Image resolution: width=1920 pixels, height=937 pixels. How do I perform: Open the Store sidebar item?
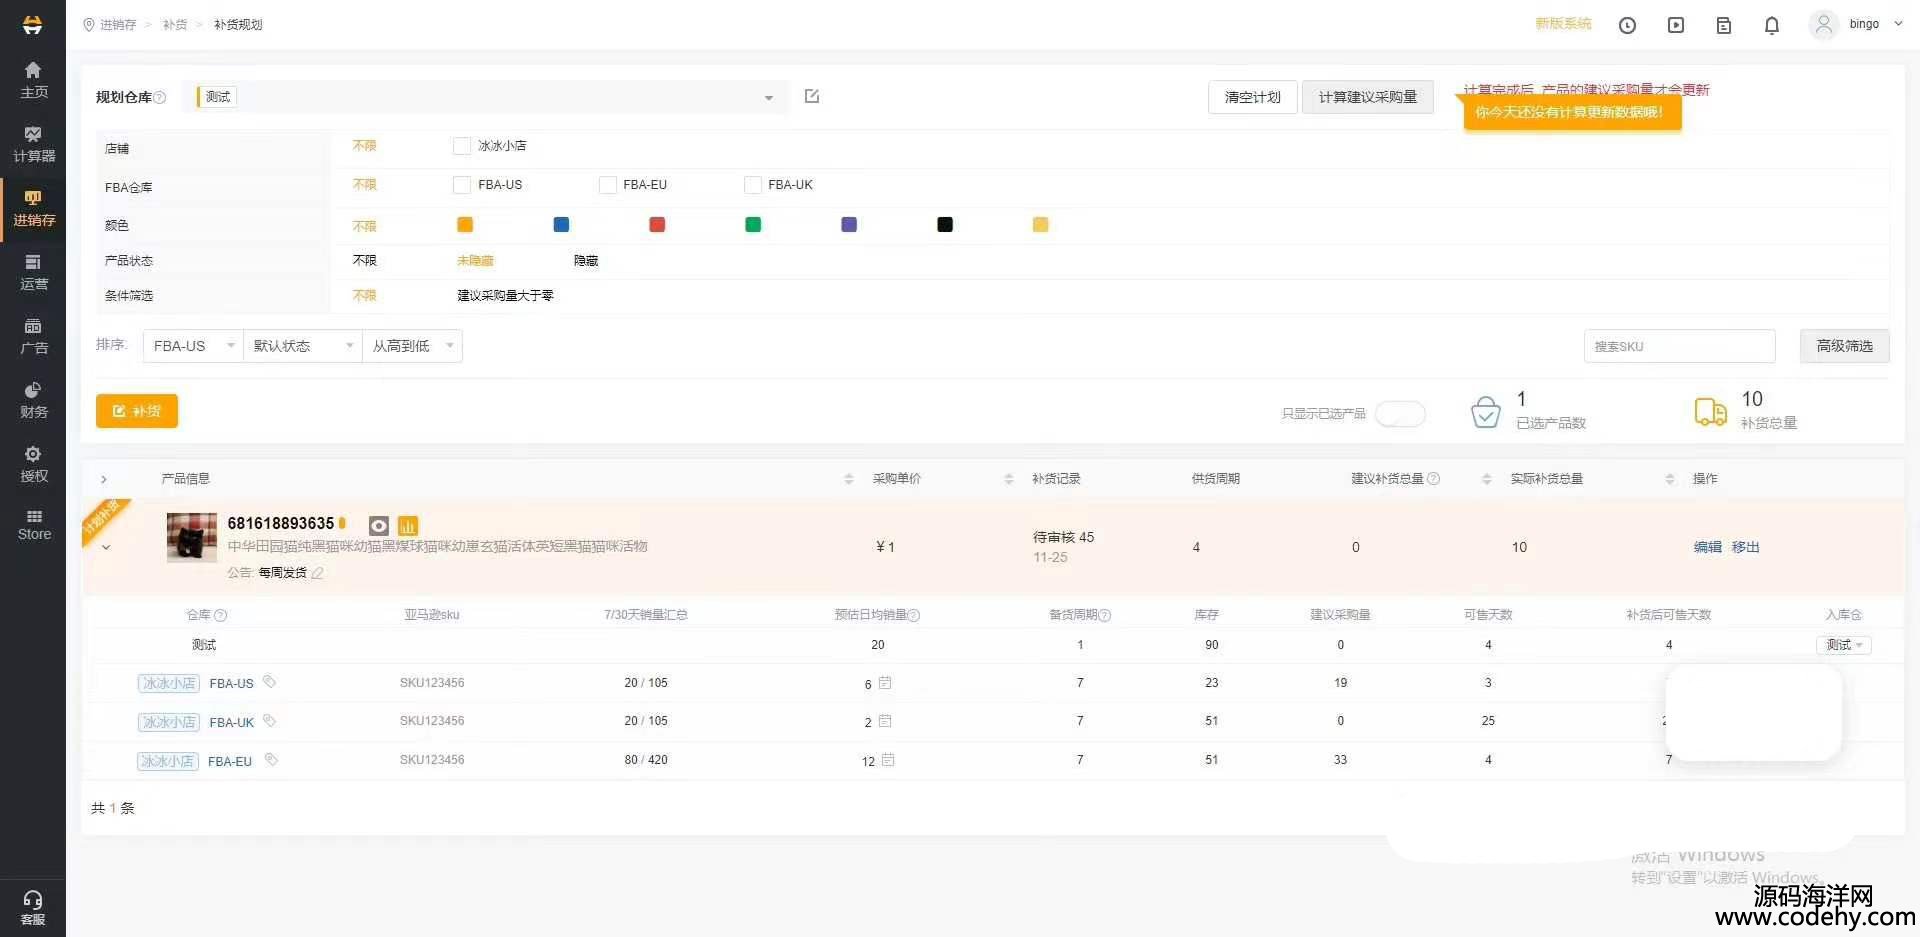tap(33, 525)
